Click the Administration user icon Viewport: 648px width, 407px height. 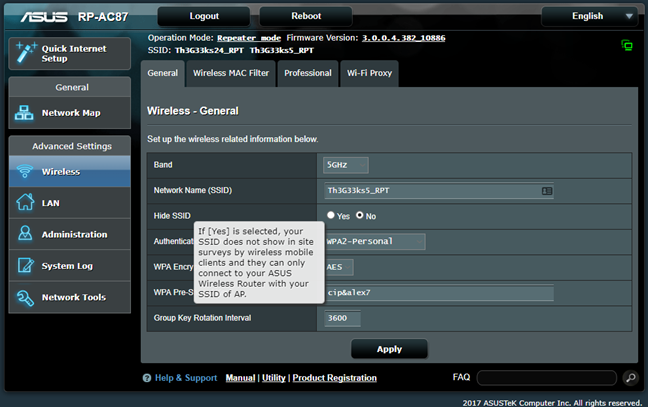click(x=25, y=234)
